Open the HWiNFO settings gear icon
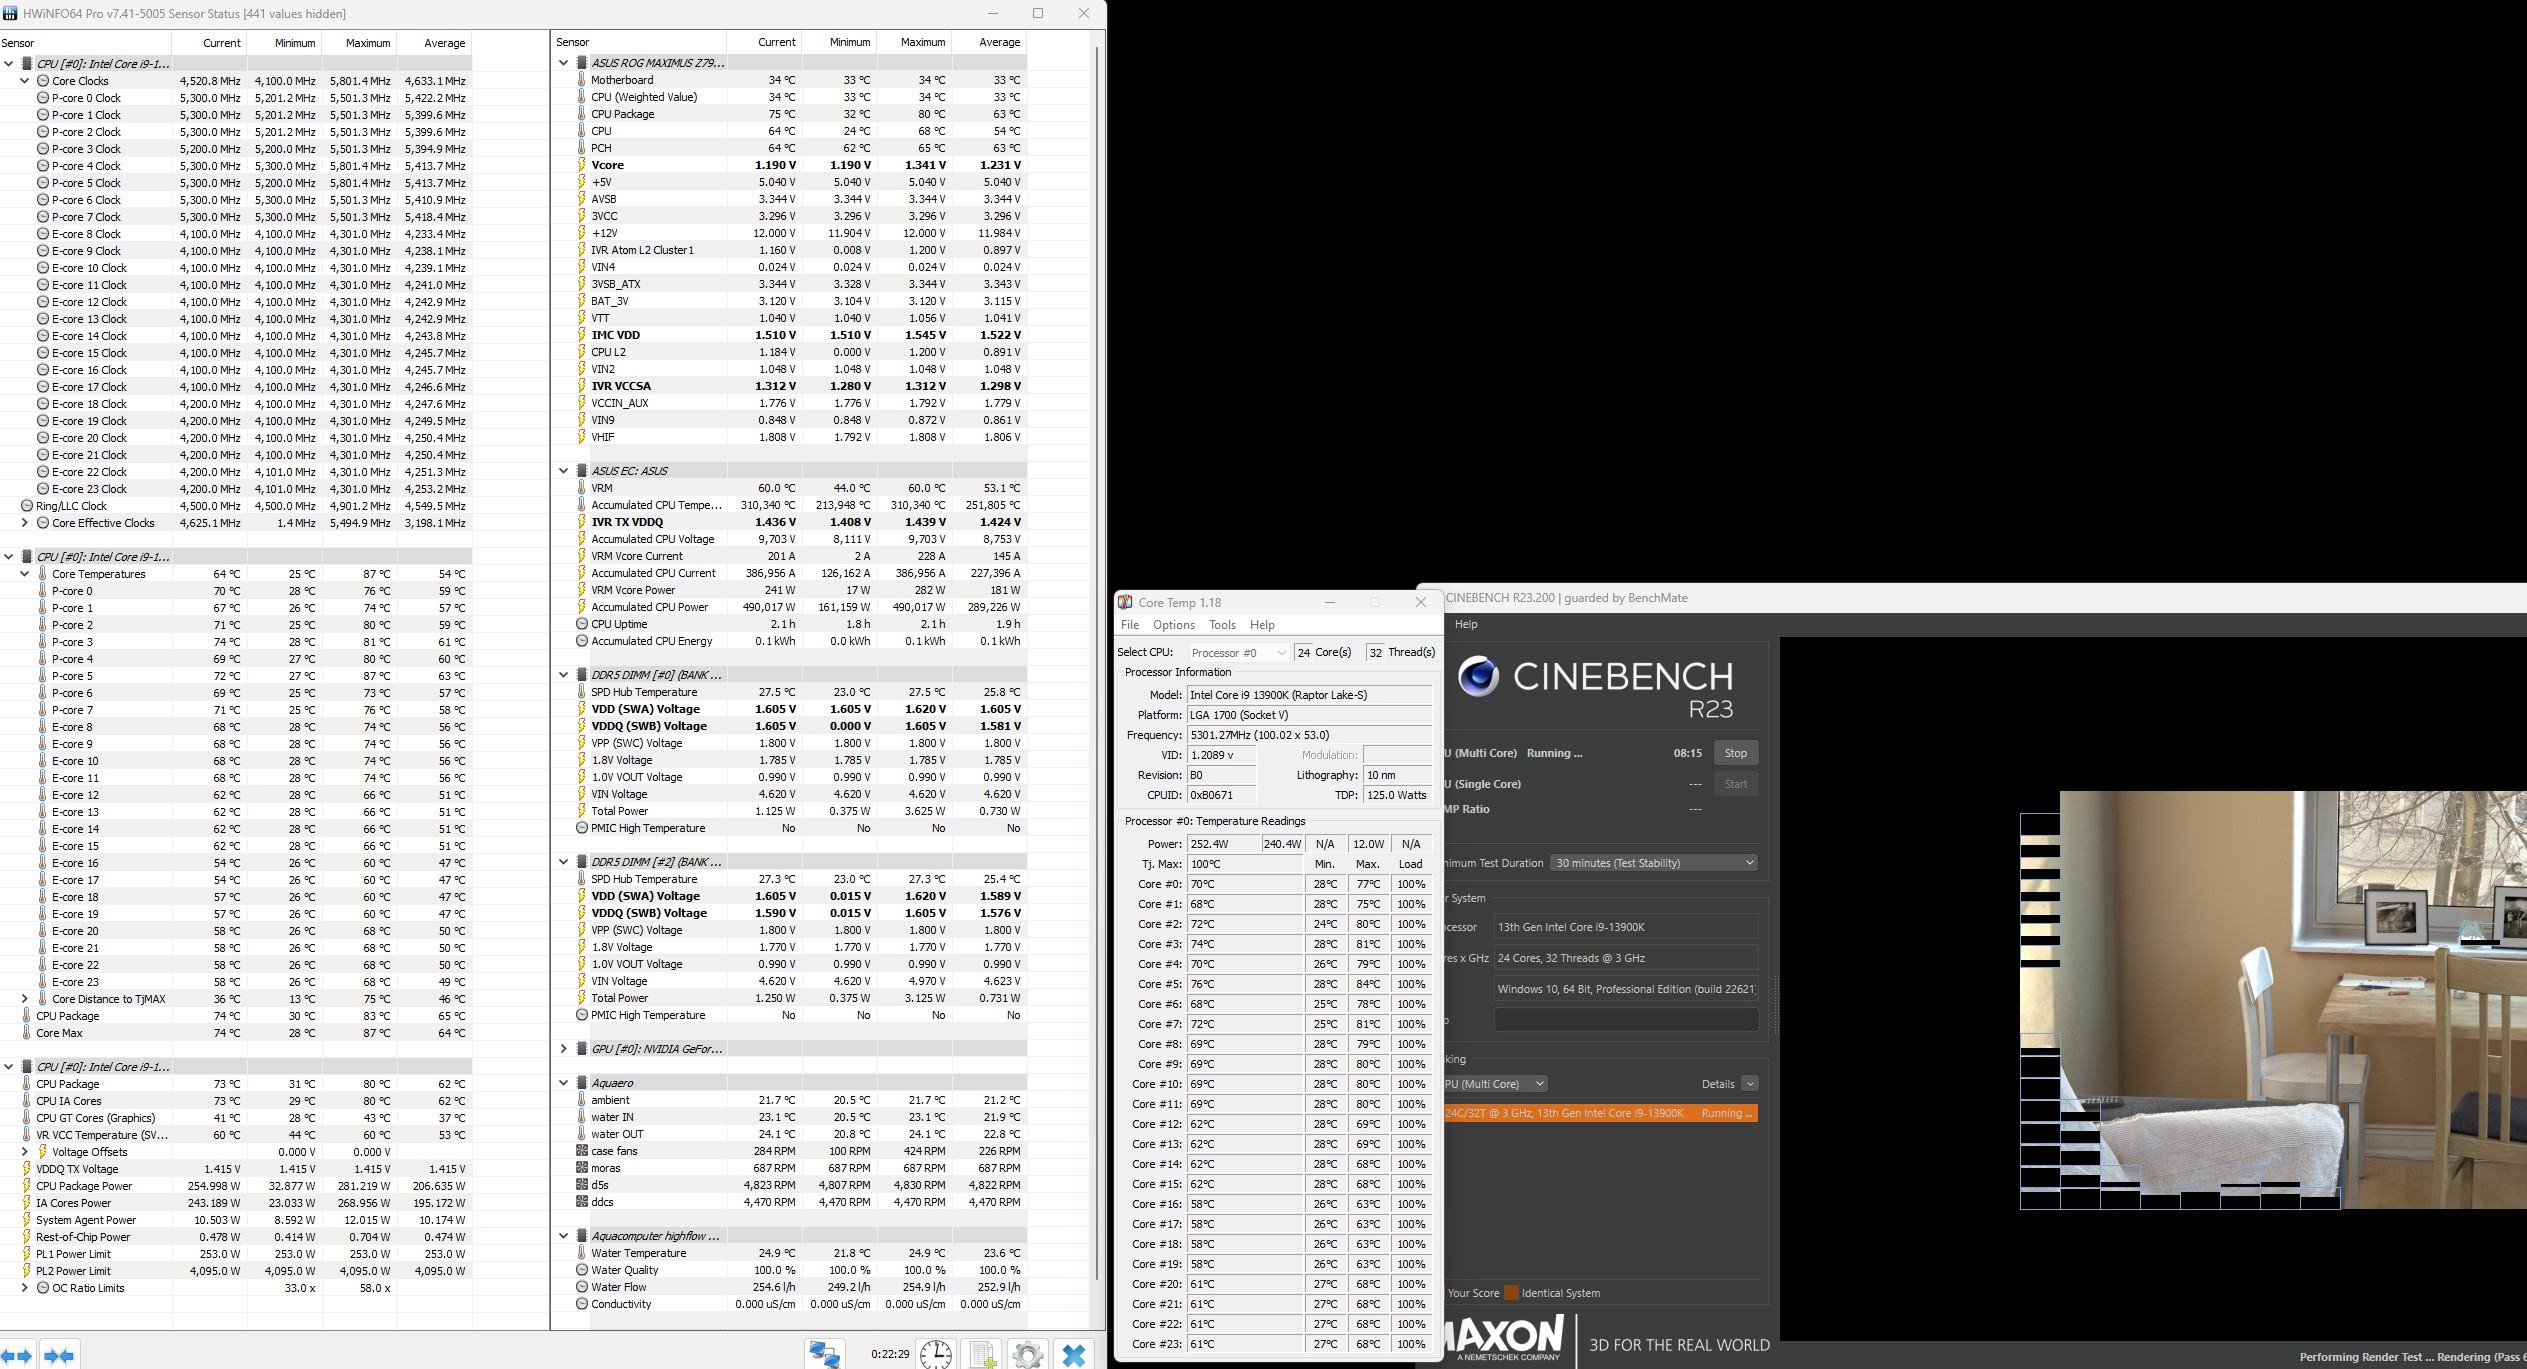The image size is (2527, 1369). pyautogui.click(x=1027, y=1355)
